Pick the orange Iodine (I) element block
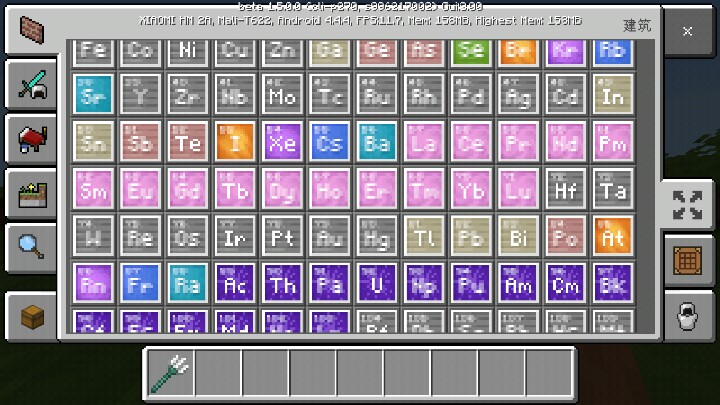Viewport: 720px width, 405px height. pos(235,141)
